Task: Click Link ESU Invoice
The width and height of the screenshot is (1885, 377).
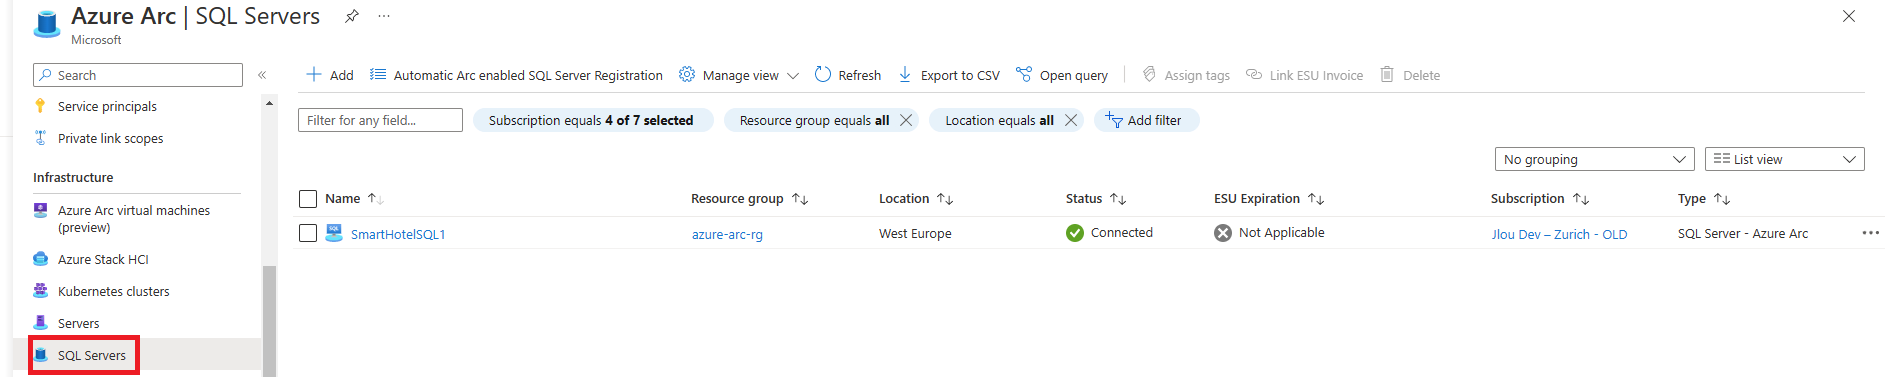Action: pos(1304,75)
